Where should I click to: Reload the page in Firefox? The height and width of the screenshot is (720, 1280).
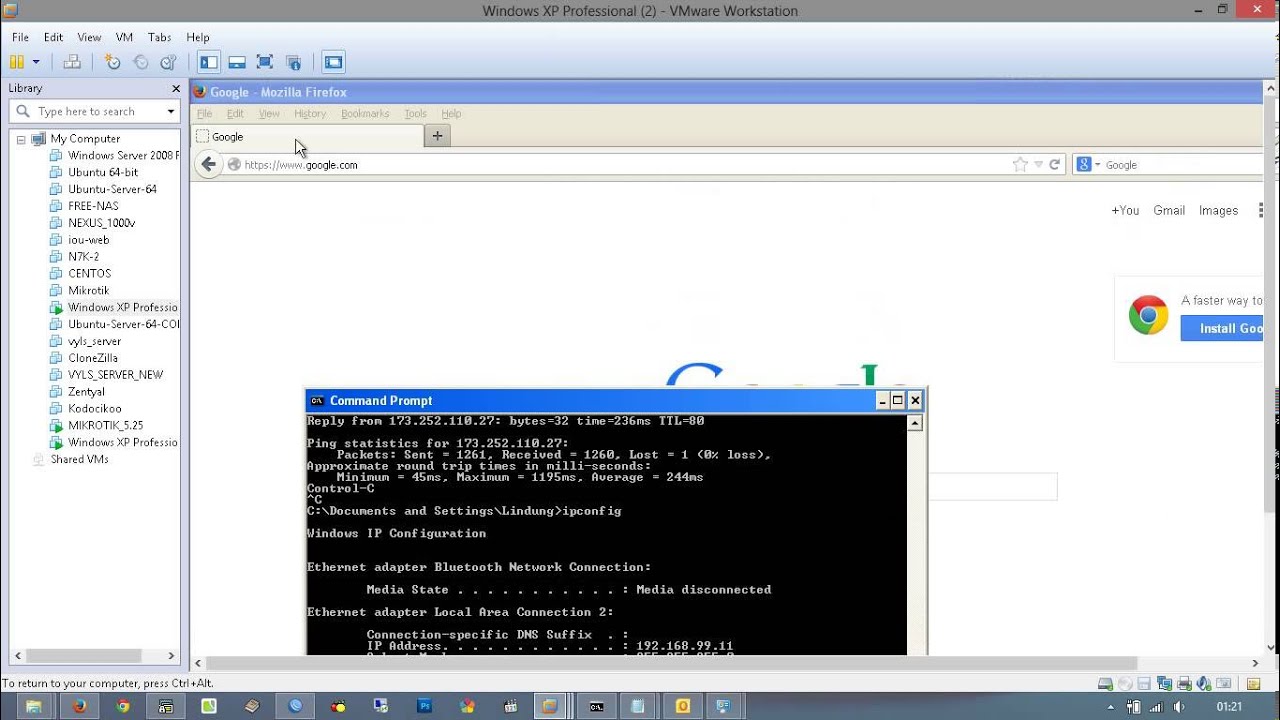(x=1054, y=165)
